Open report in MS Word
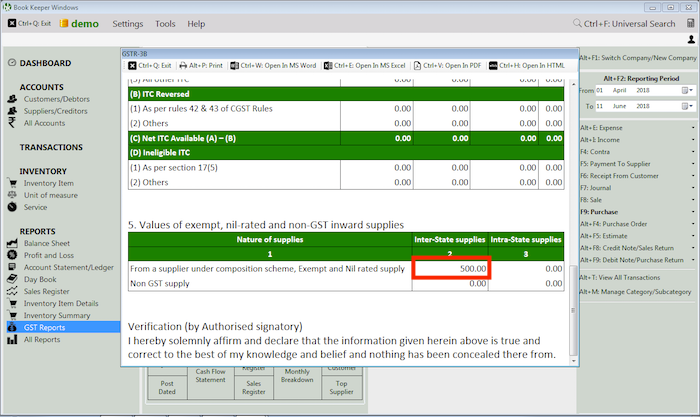 tap(273, 66)
